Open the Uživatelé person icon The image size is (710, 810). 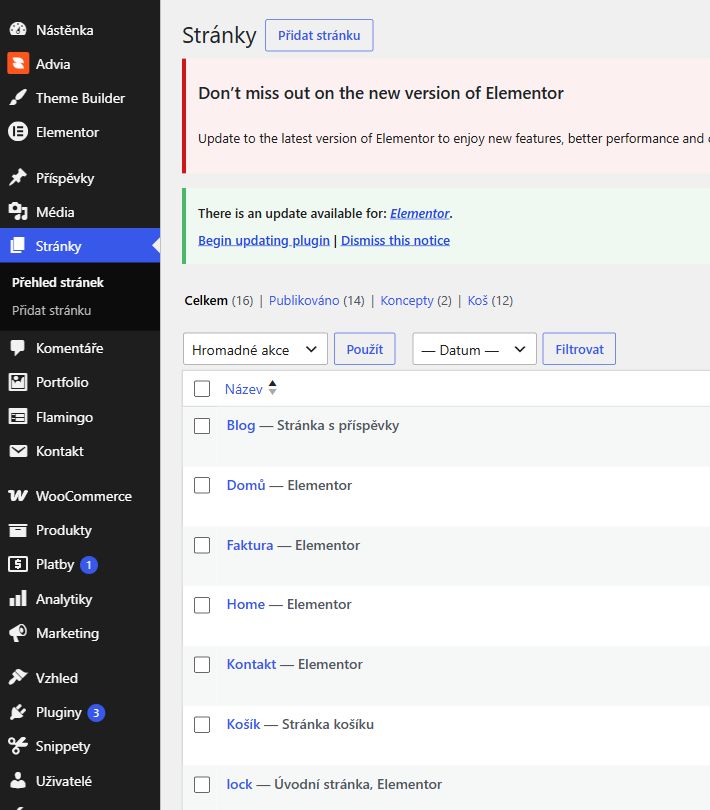click(x=18, y=781)
